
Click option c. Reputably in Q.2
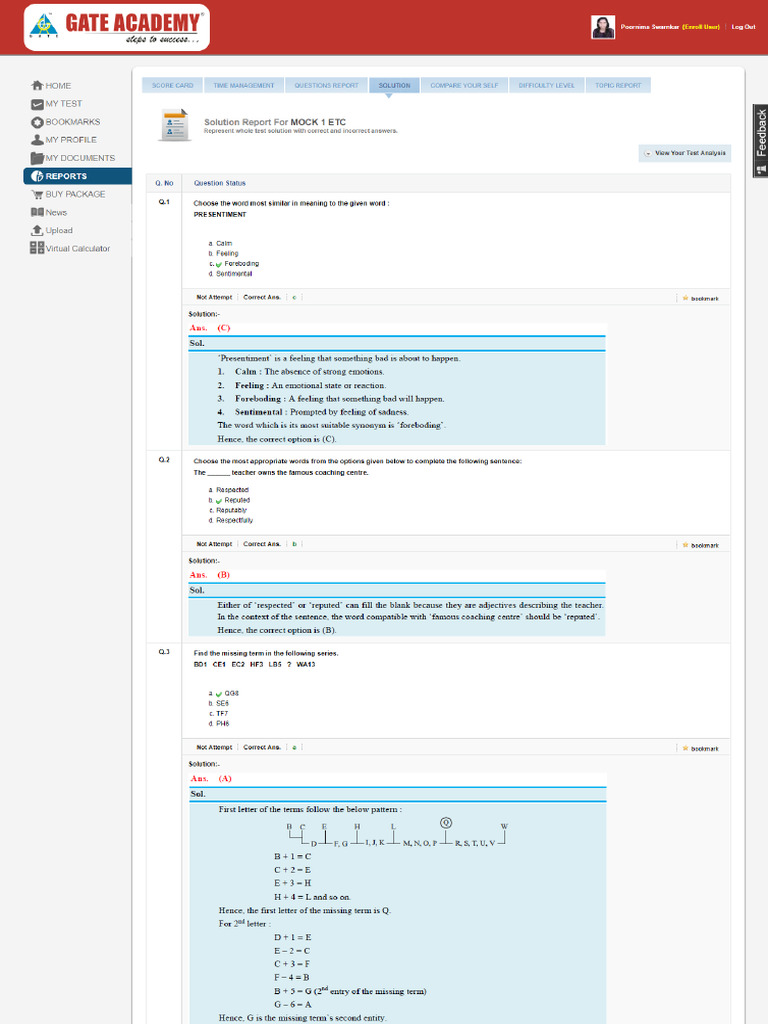point(228,510)
